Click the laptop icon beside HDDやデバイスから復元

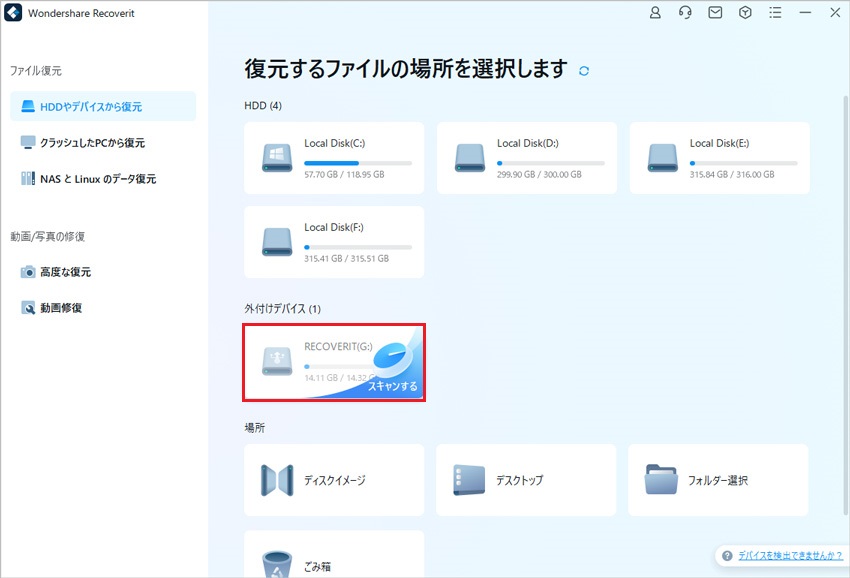pyautogui.click(x=28, y=106)
